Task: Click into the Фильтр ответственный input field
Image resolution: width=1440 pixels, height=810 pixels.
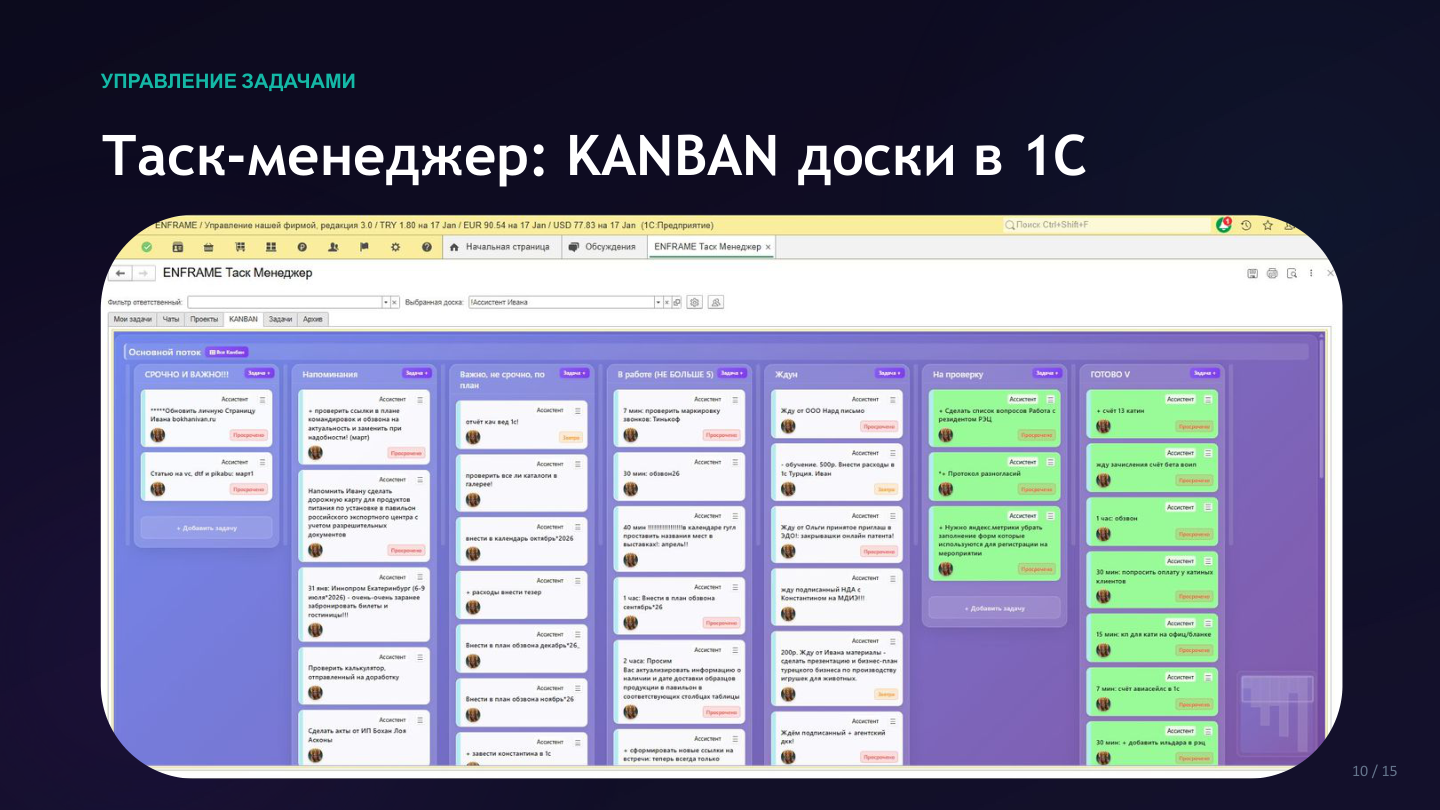Action: [x=284, y=302]
